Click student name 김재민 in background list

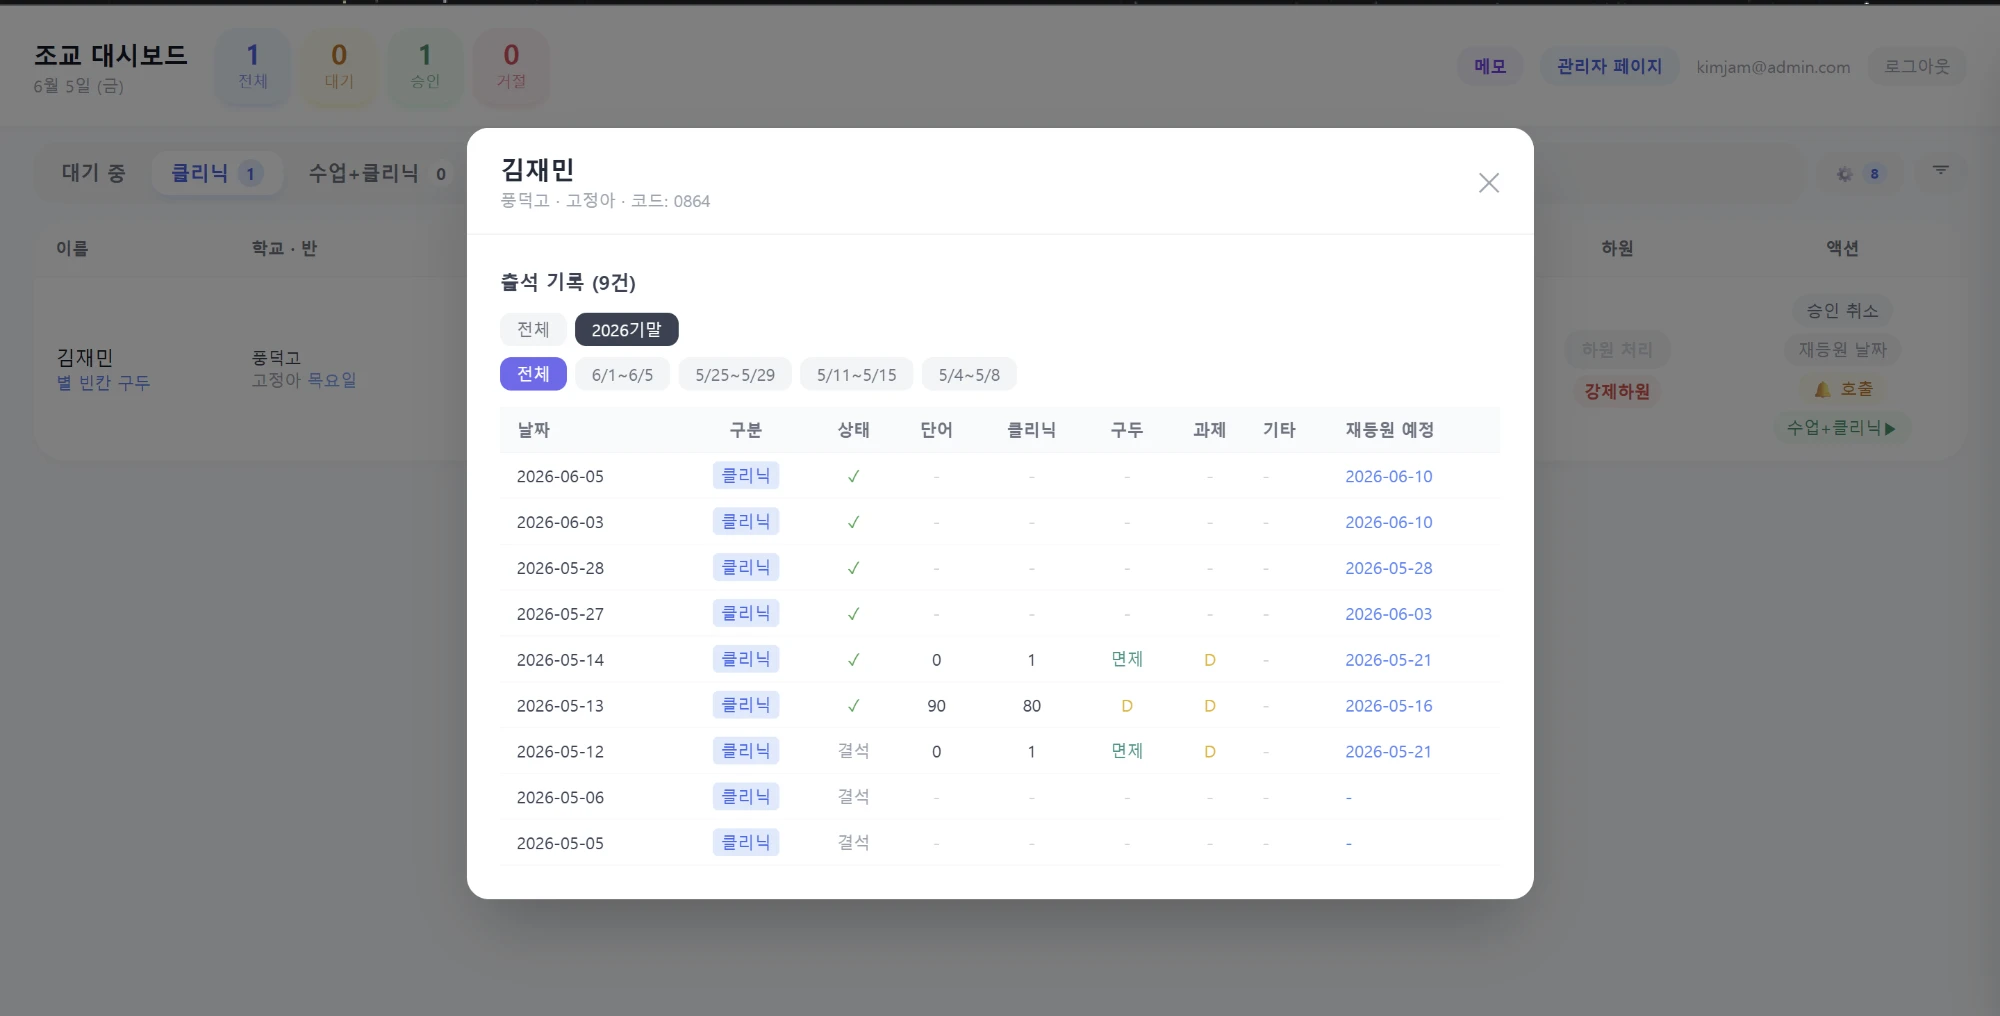click(x=85, y=357)
